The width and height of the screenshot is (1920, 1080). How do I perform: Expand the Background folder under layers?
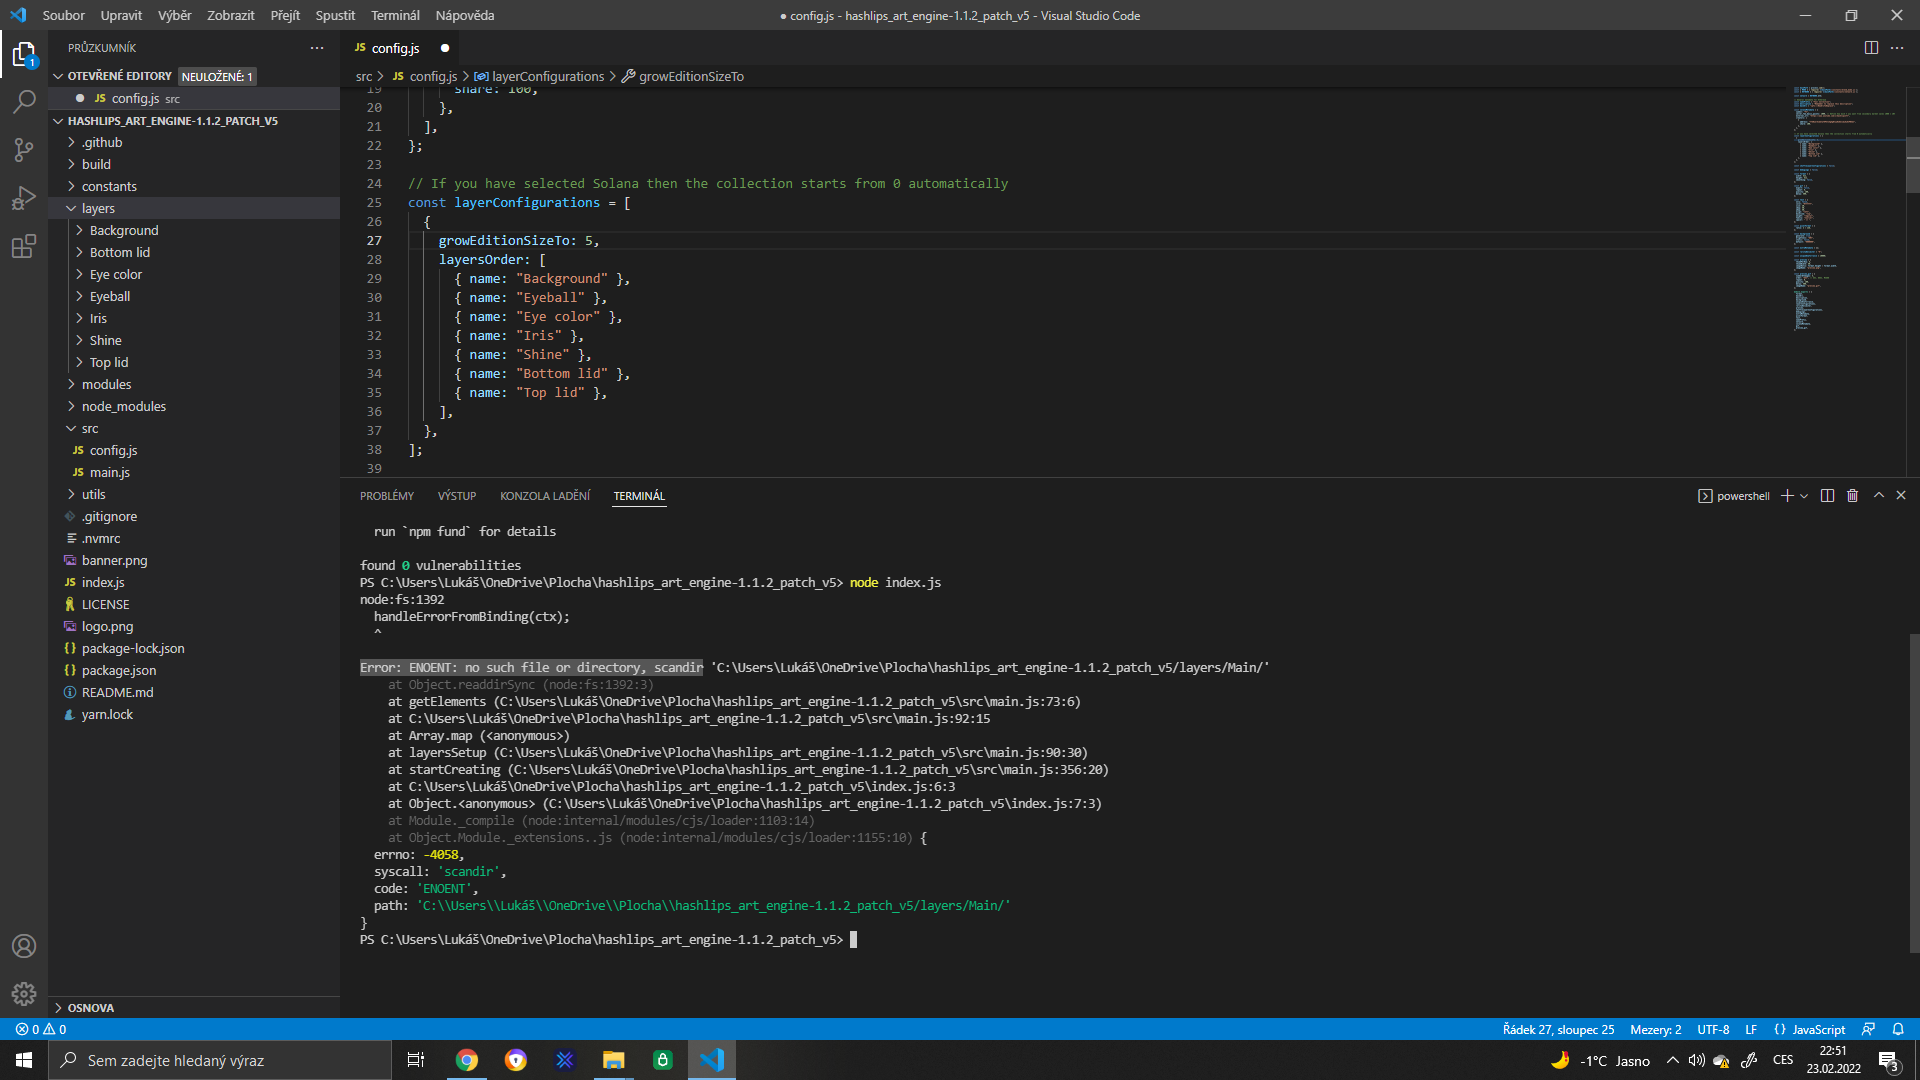(123, 230)
